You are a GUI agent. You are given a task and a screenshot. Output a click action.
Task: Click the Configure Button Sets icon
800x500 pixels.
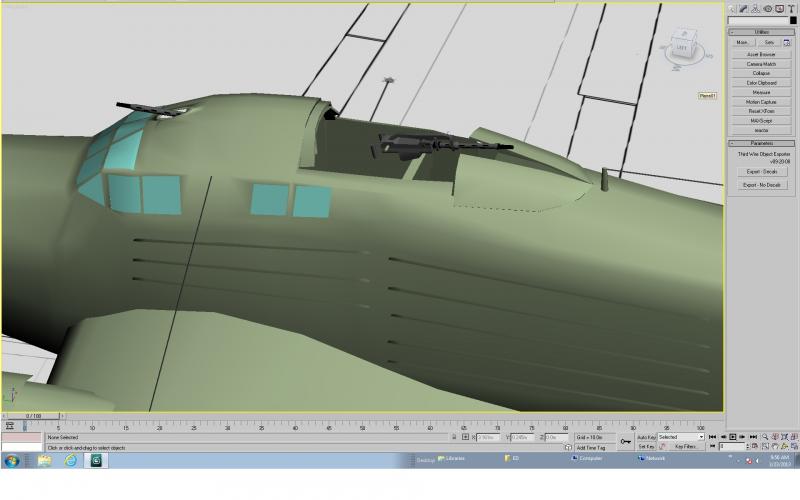(x=786, y=42)
